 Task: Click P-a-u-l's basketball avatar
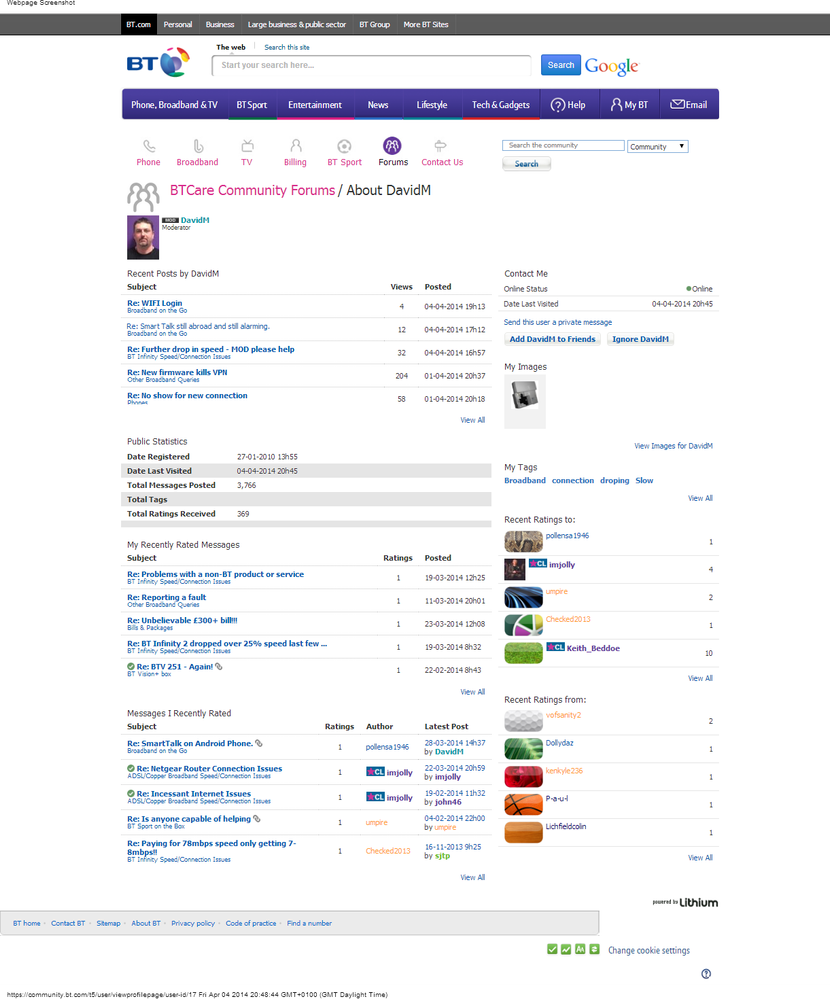(524, 805)
